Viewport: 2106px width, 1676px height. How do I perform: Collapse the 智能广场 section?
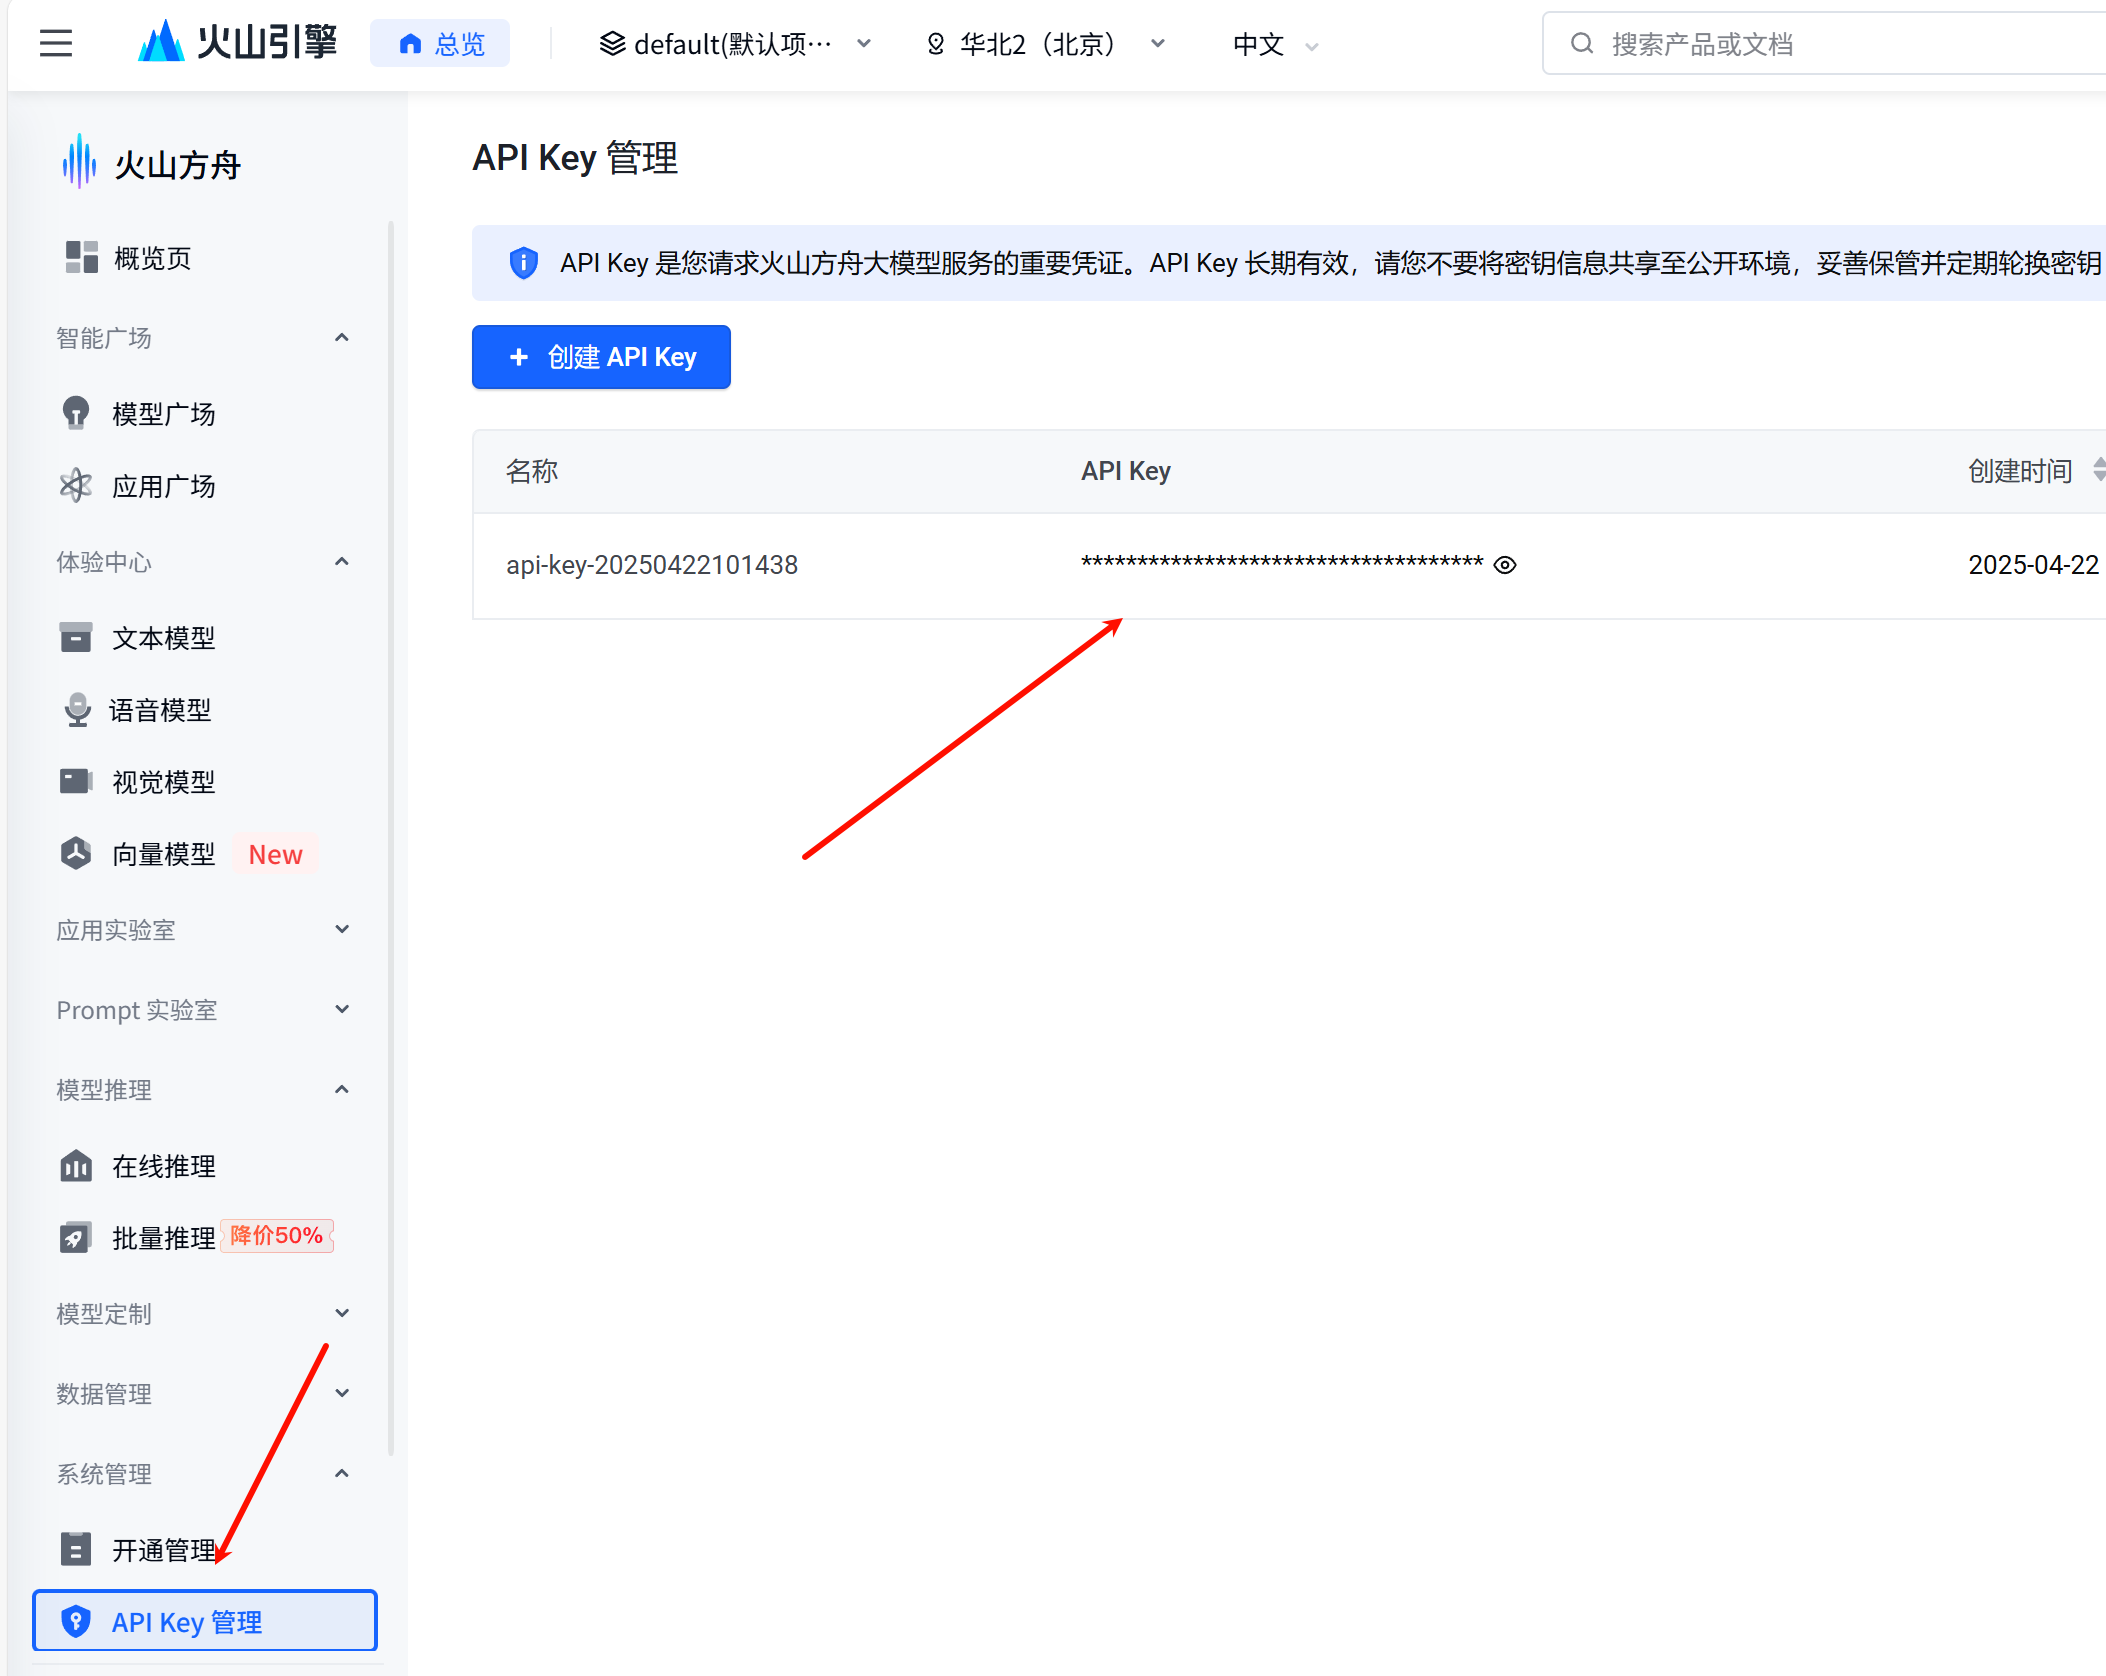pyautogui.click(x=341, y=338)
